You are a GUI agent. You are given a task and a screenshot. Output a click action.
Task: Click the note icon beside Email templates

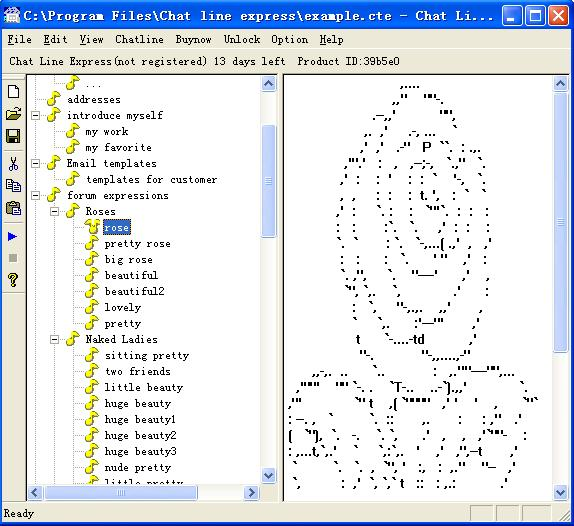click(x=54, y=163)
